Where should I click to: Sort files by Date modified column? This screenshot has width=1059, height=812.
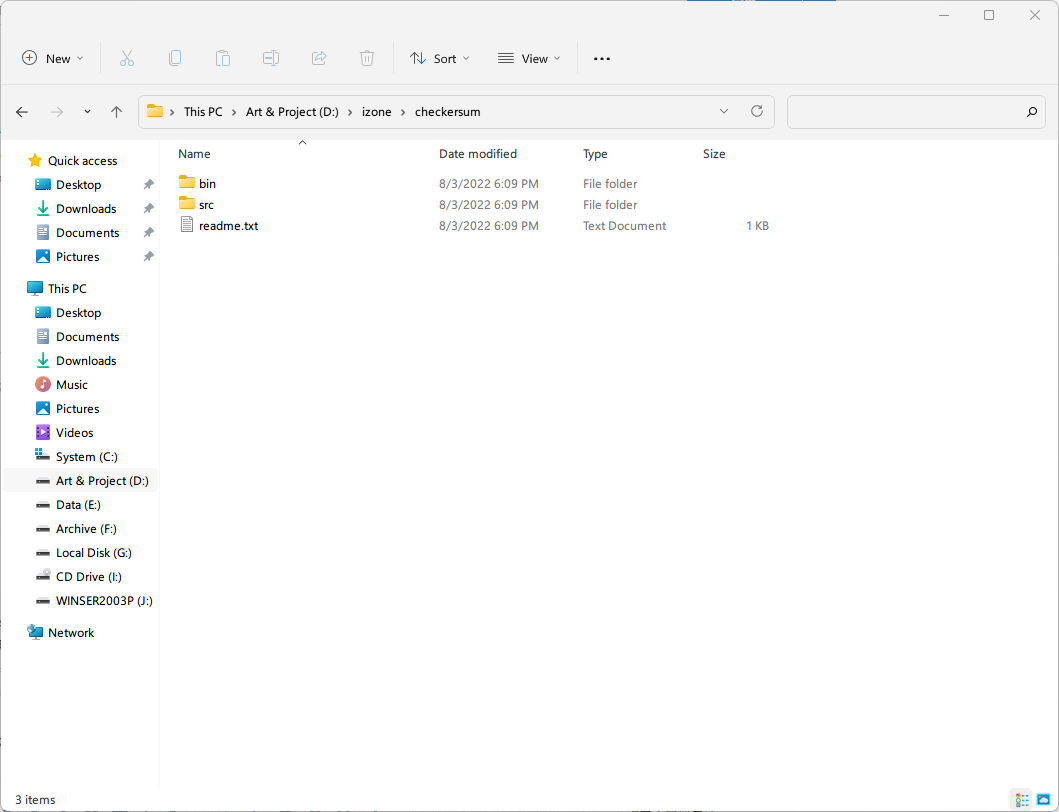click(x=478, y=154)
